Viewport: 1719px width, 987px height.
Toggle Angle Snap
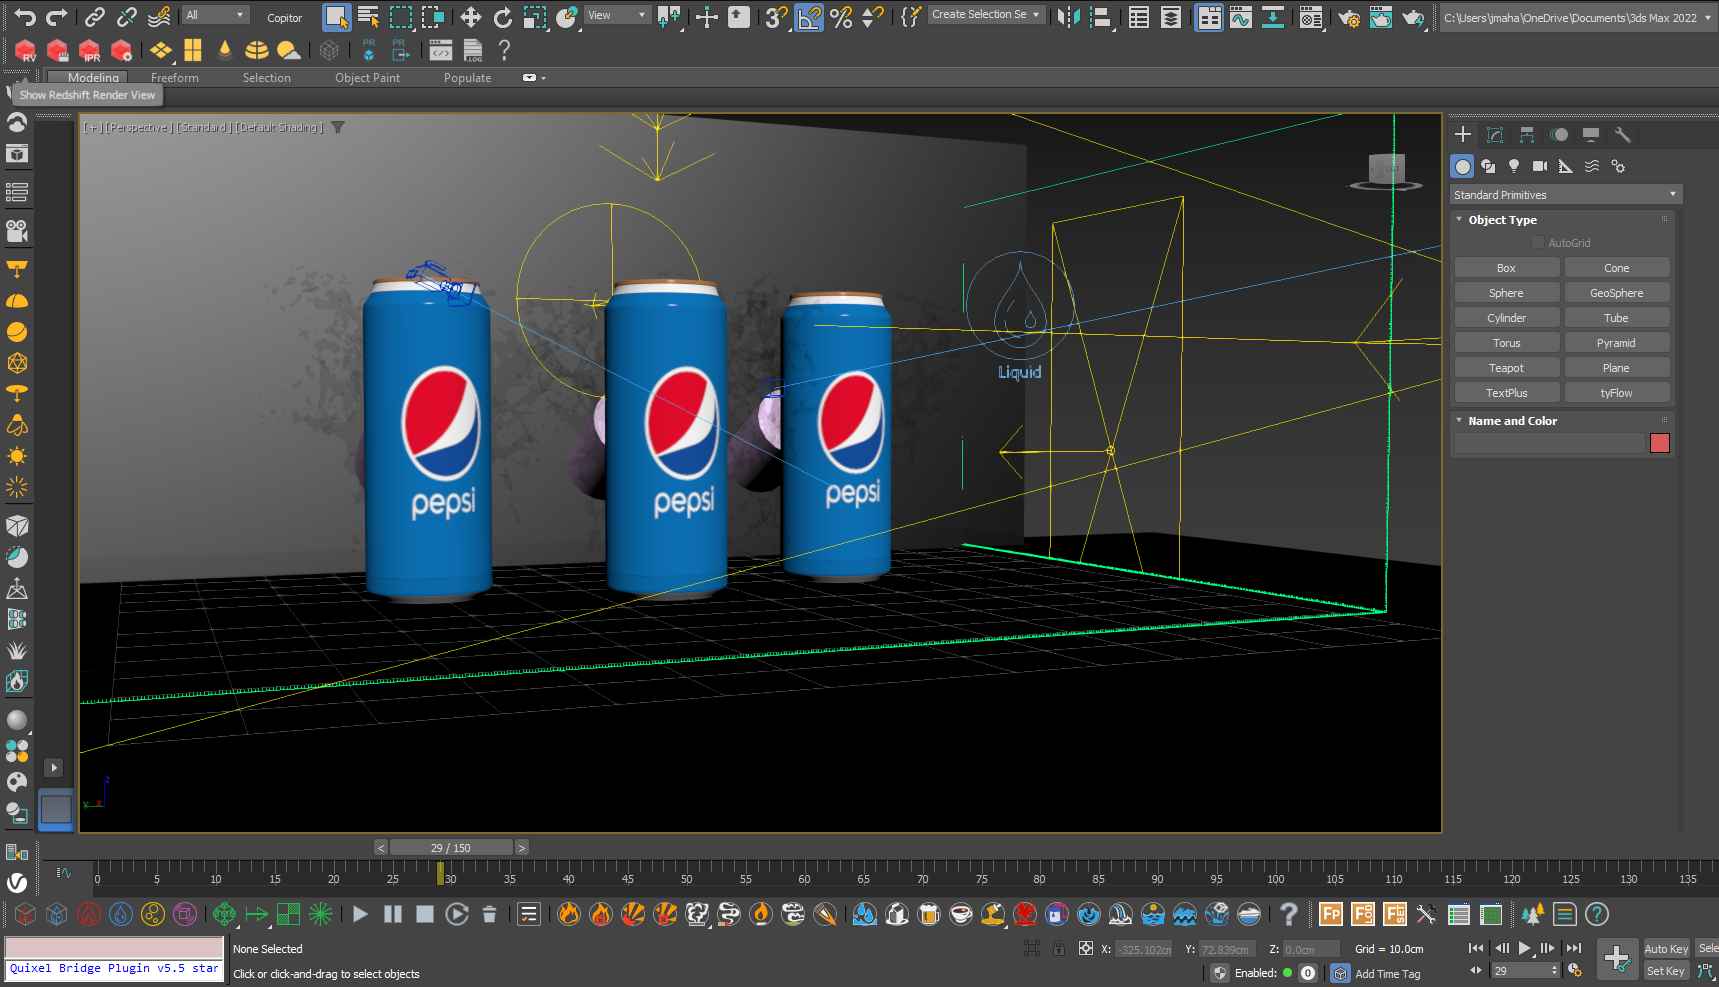pyautogui.click(x=809, y=17)
